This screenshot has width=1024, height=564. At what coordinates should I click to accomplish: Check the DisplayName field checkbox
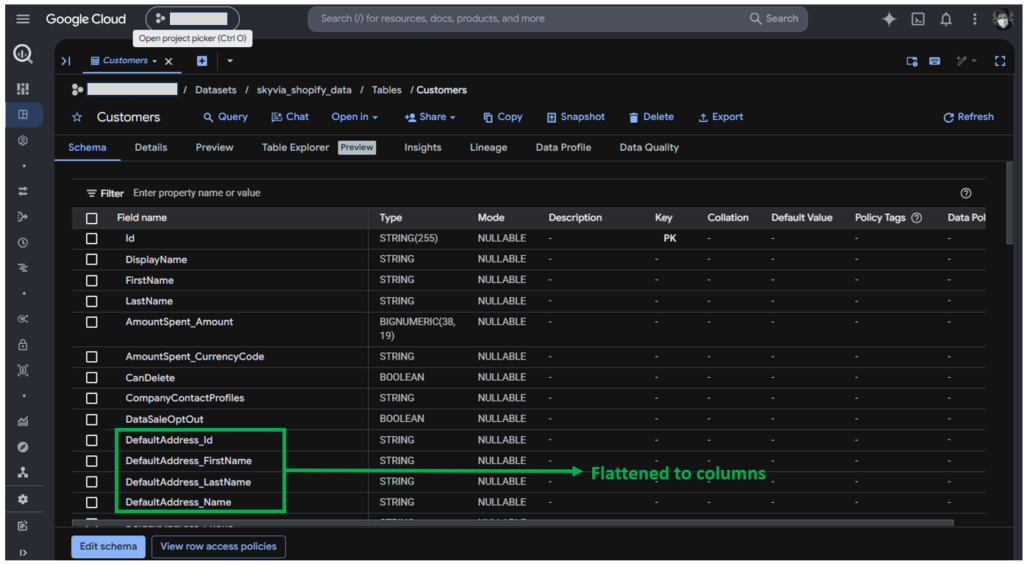pyautogui.click(x=91, y=260)
